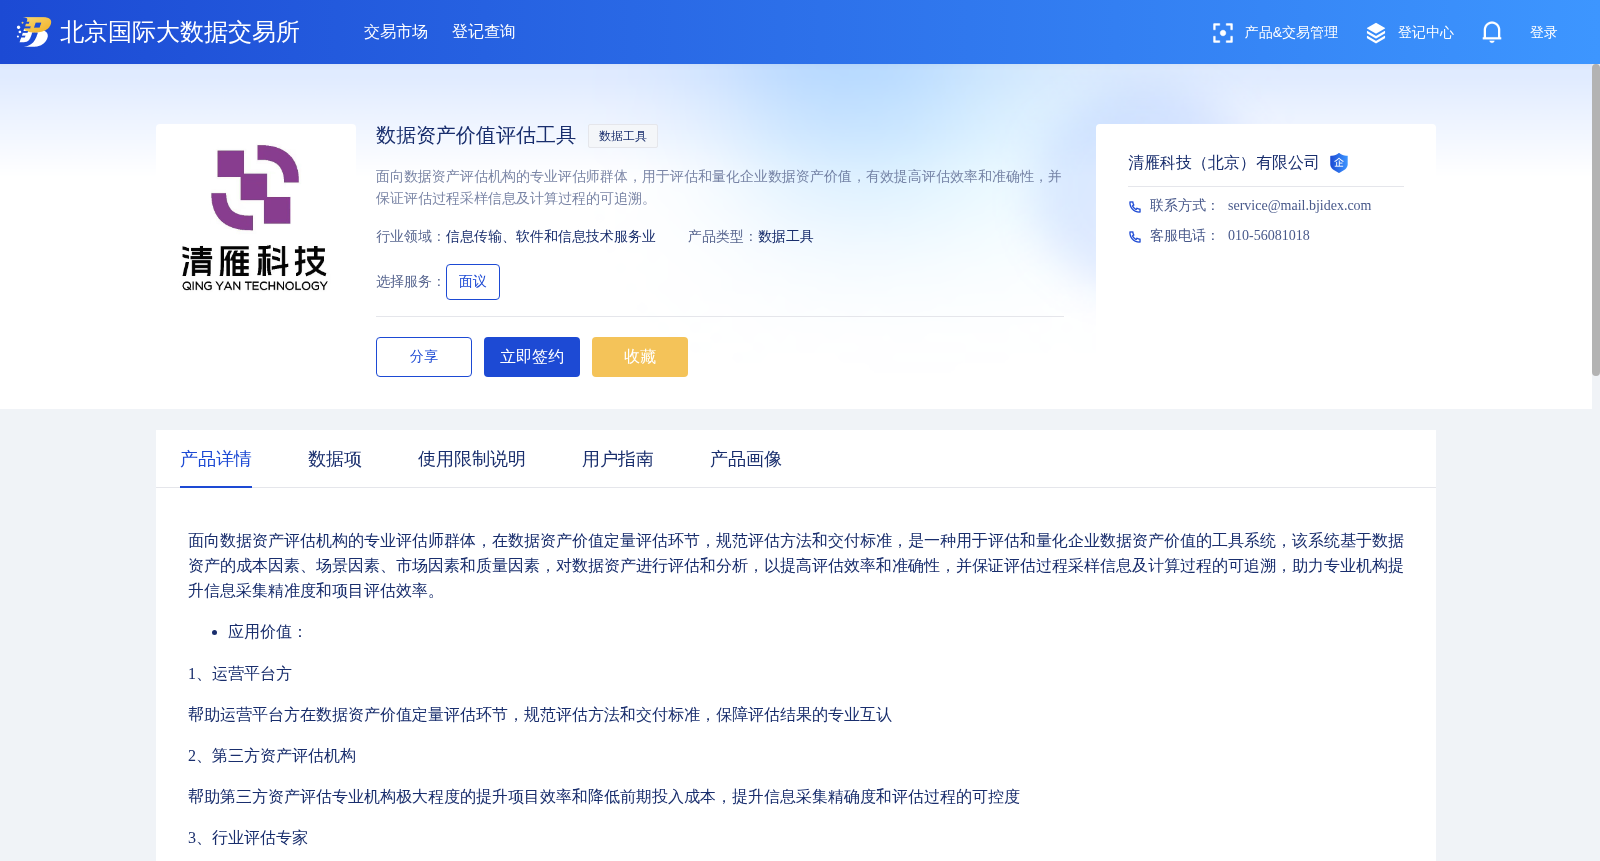Click the 数据工具 tag badge

click(x=623, y=136)
